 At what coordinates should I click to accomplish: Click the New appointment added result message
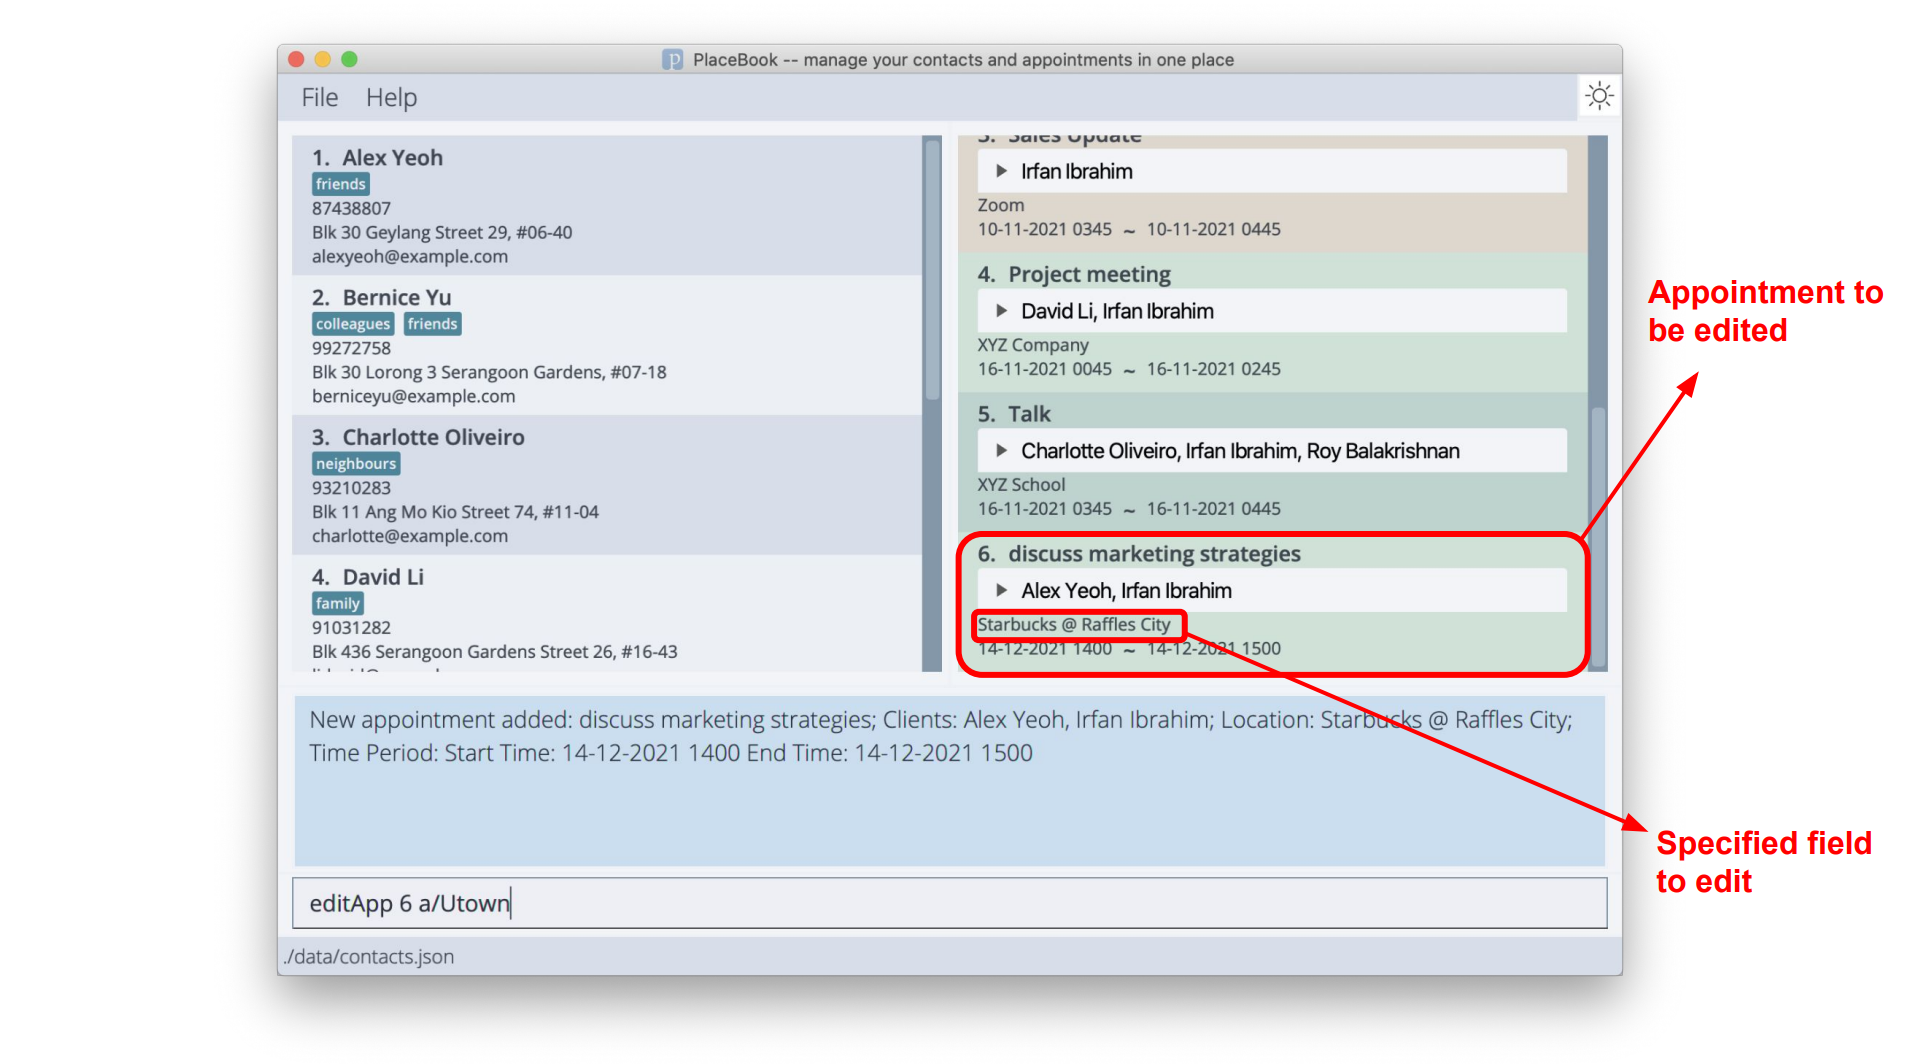tap(940, 736)
